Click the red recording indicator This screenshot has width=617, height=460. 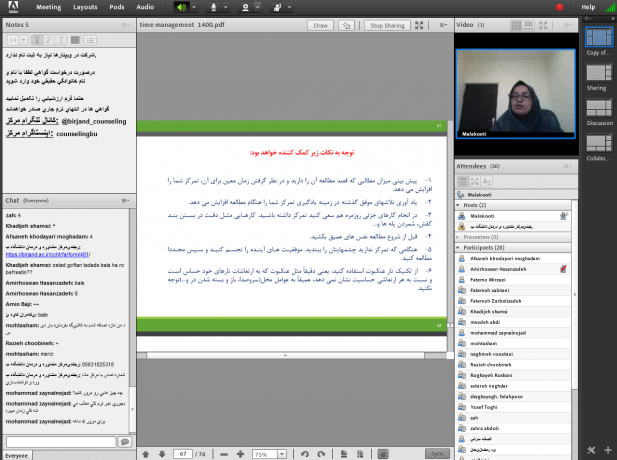point(559,7)
